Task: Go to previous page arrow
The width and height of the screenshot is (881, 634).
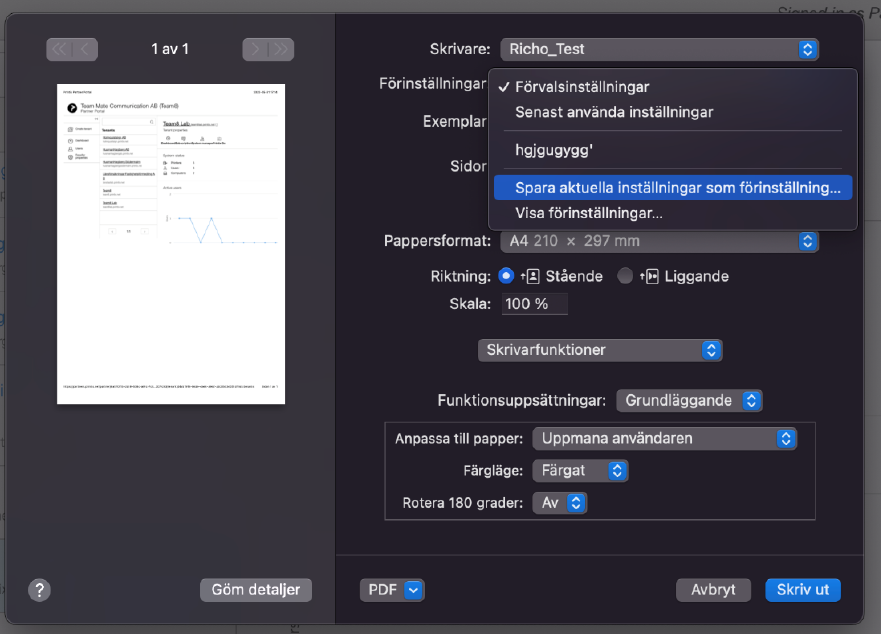Action: pyautogui.click(x=85, y=48)
